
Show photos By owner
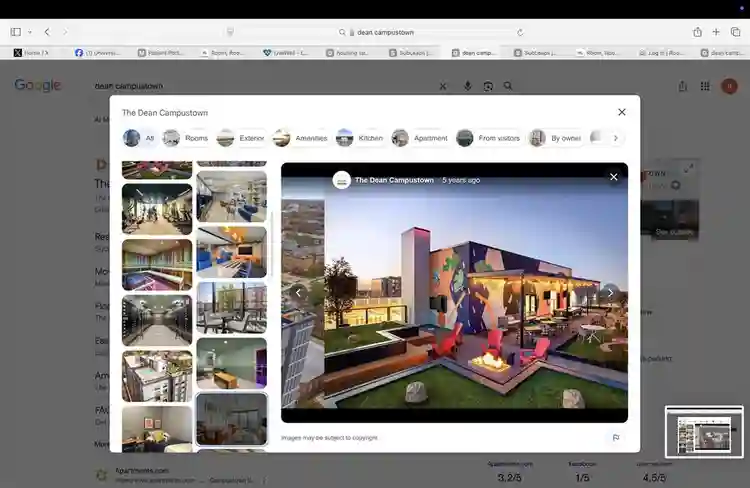point(556,138)
